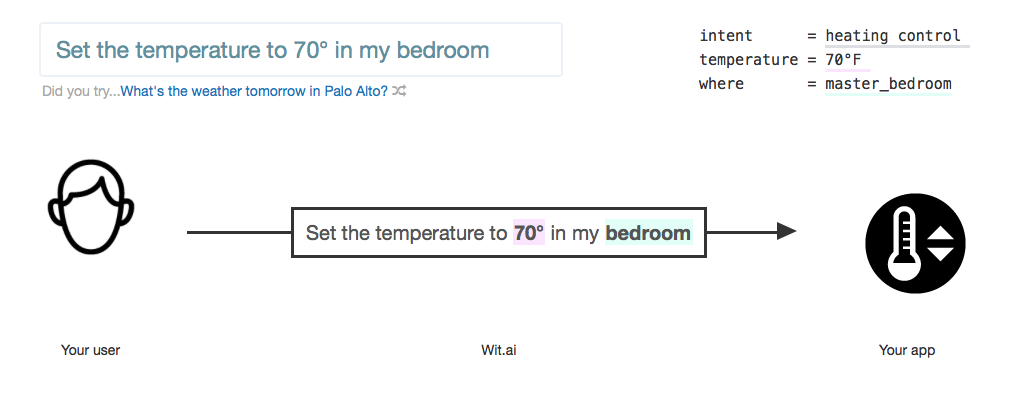Click the intent label

point(726,36)
